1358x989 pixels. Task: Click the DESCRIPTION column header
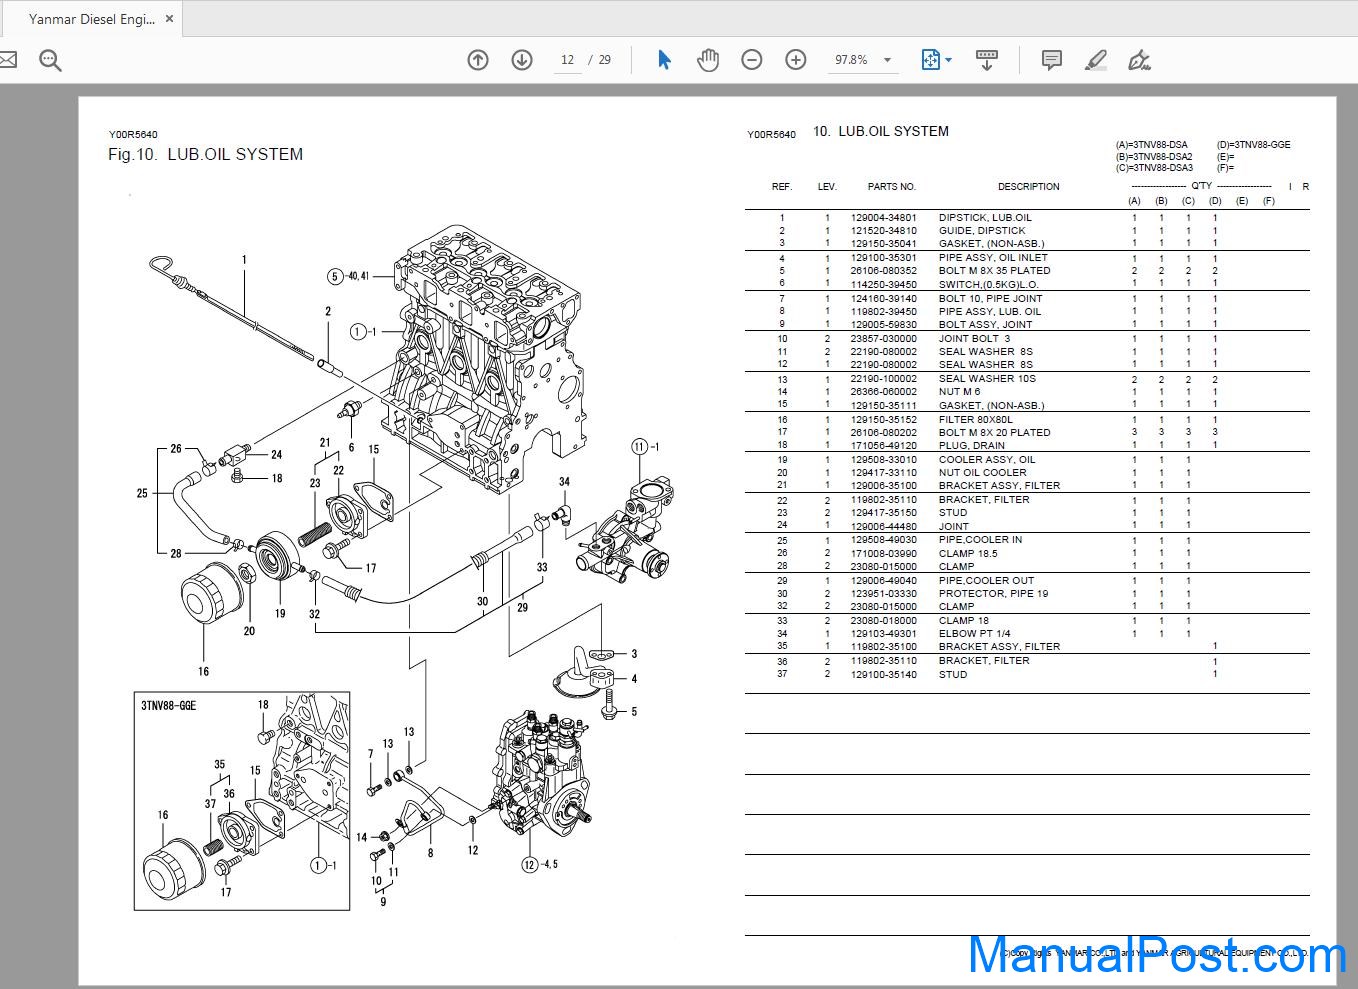pyautogui.click(x=1028, y=187)
